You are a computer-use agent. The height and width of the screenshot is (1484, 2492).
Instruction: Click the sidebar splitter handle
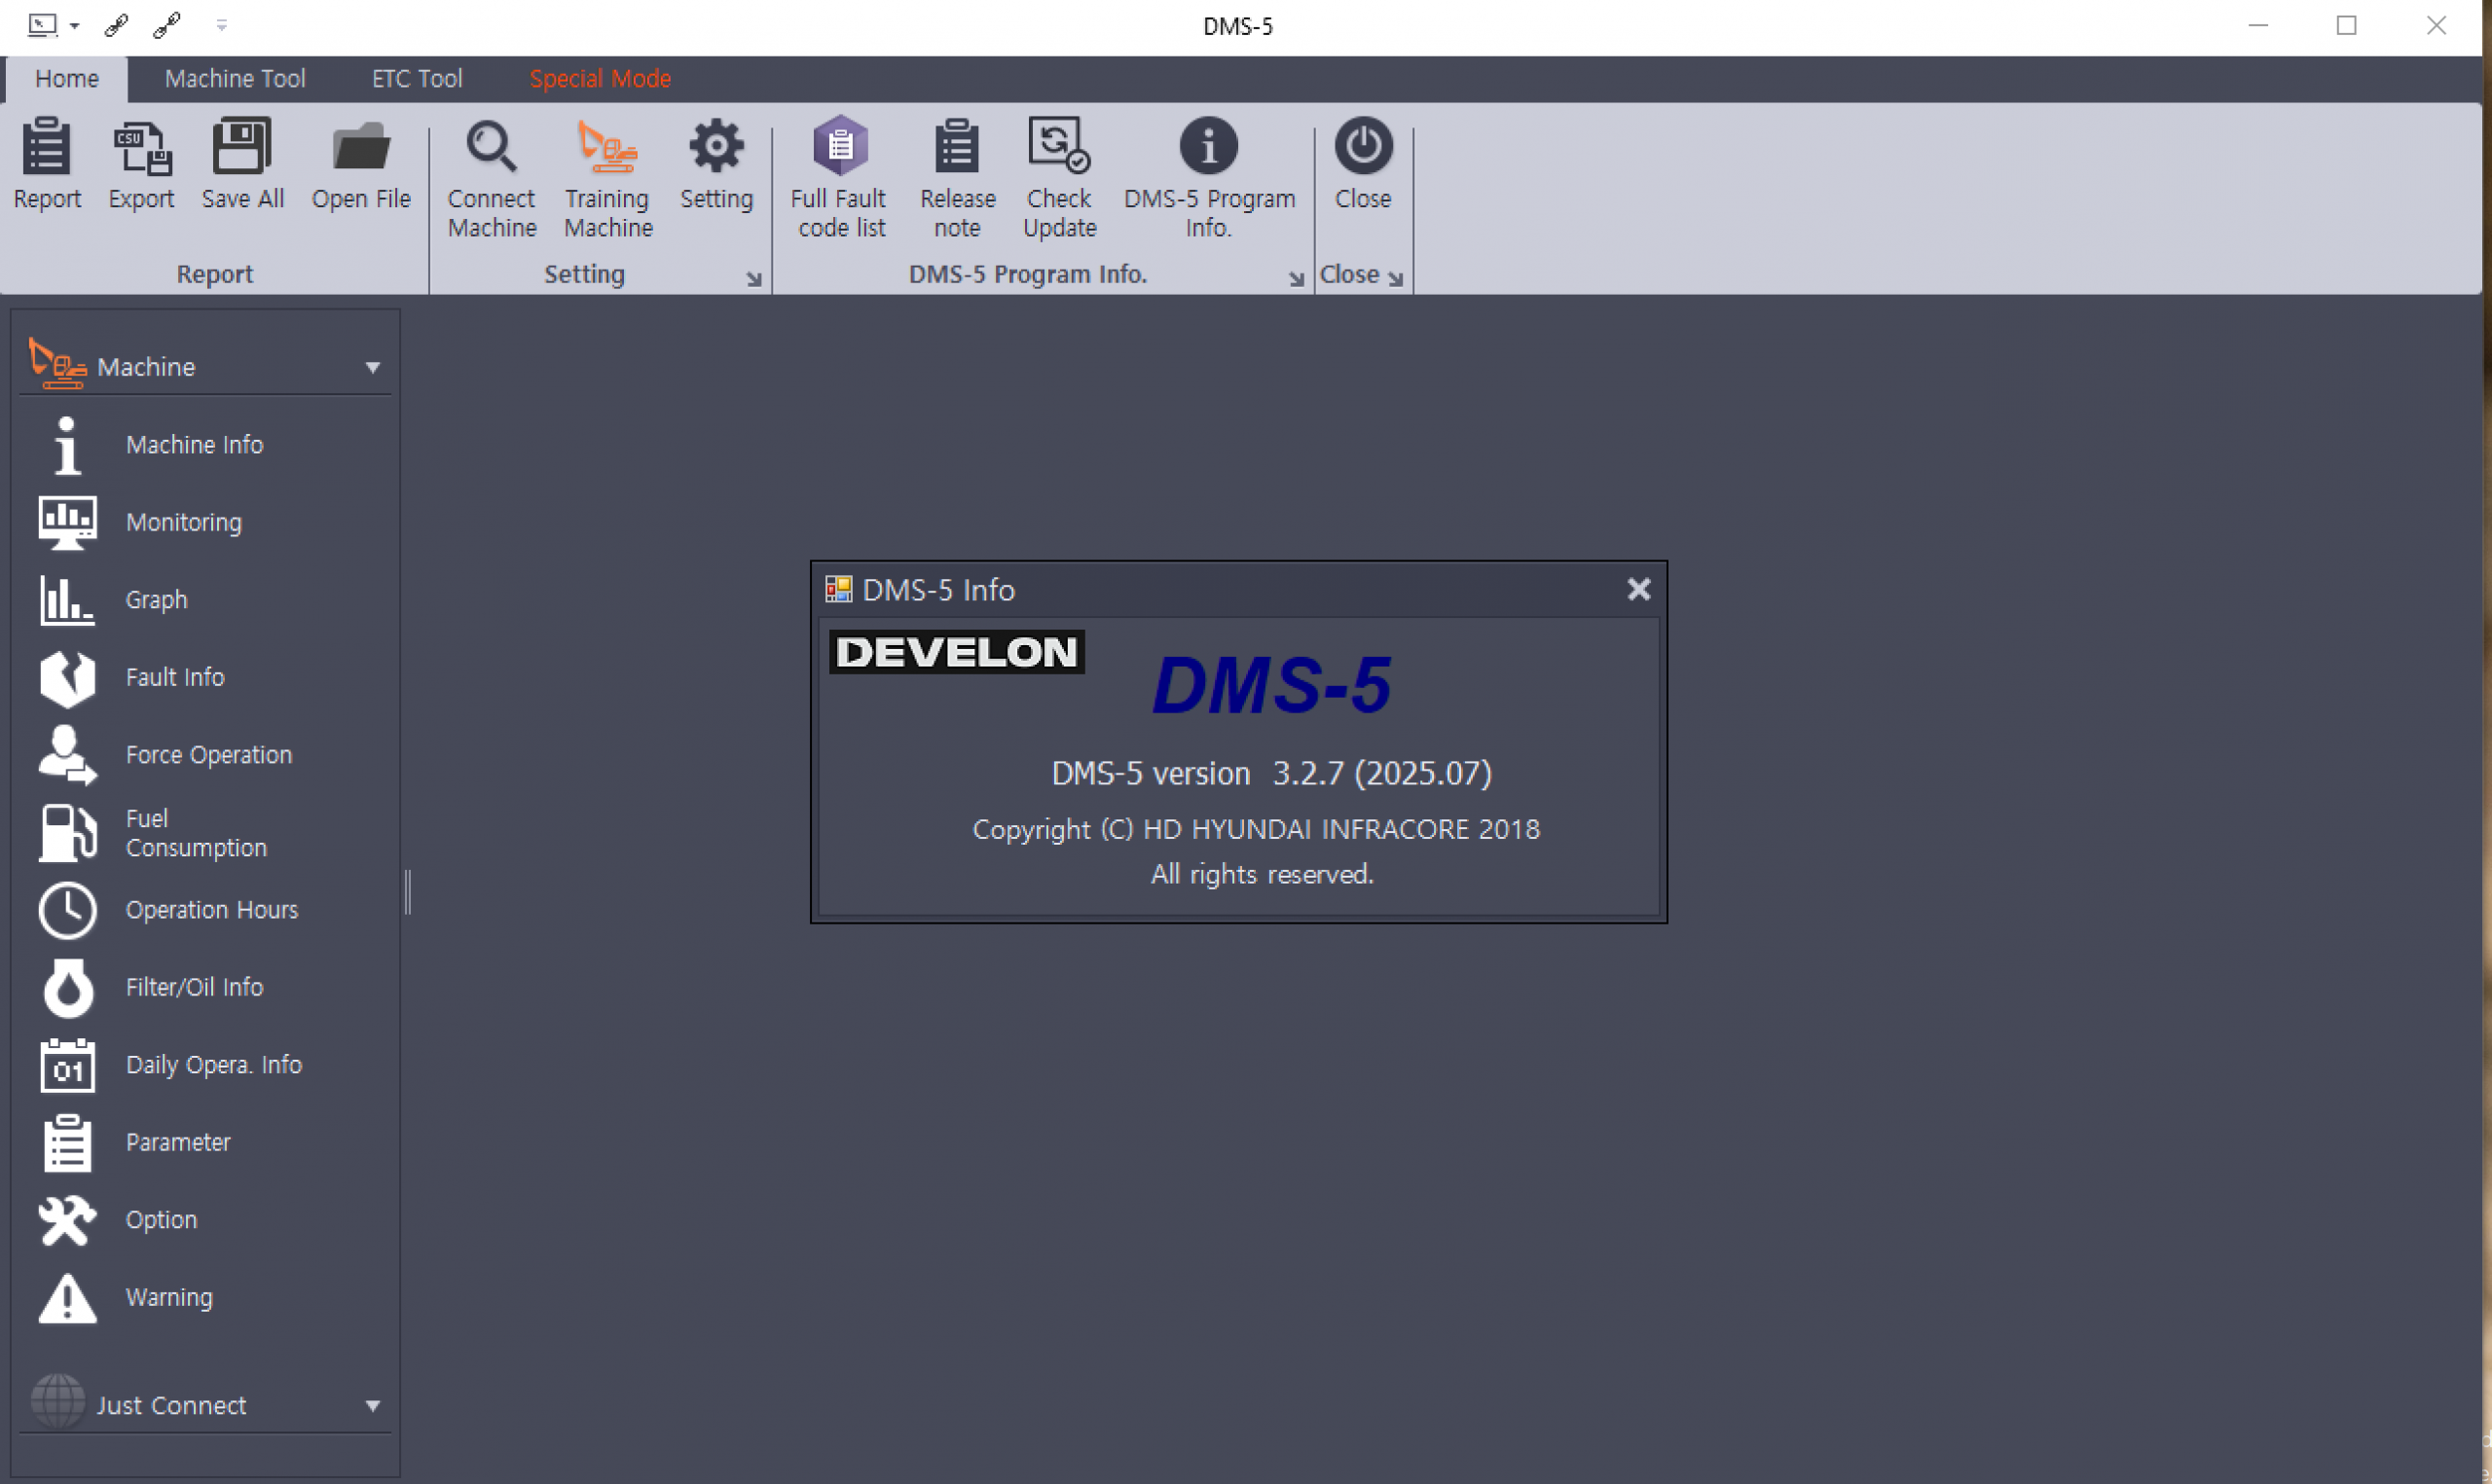click(x=407, y=891)
